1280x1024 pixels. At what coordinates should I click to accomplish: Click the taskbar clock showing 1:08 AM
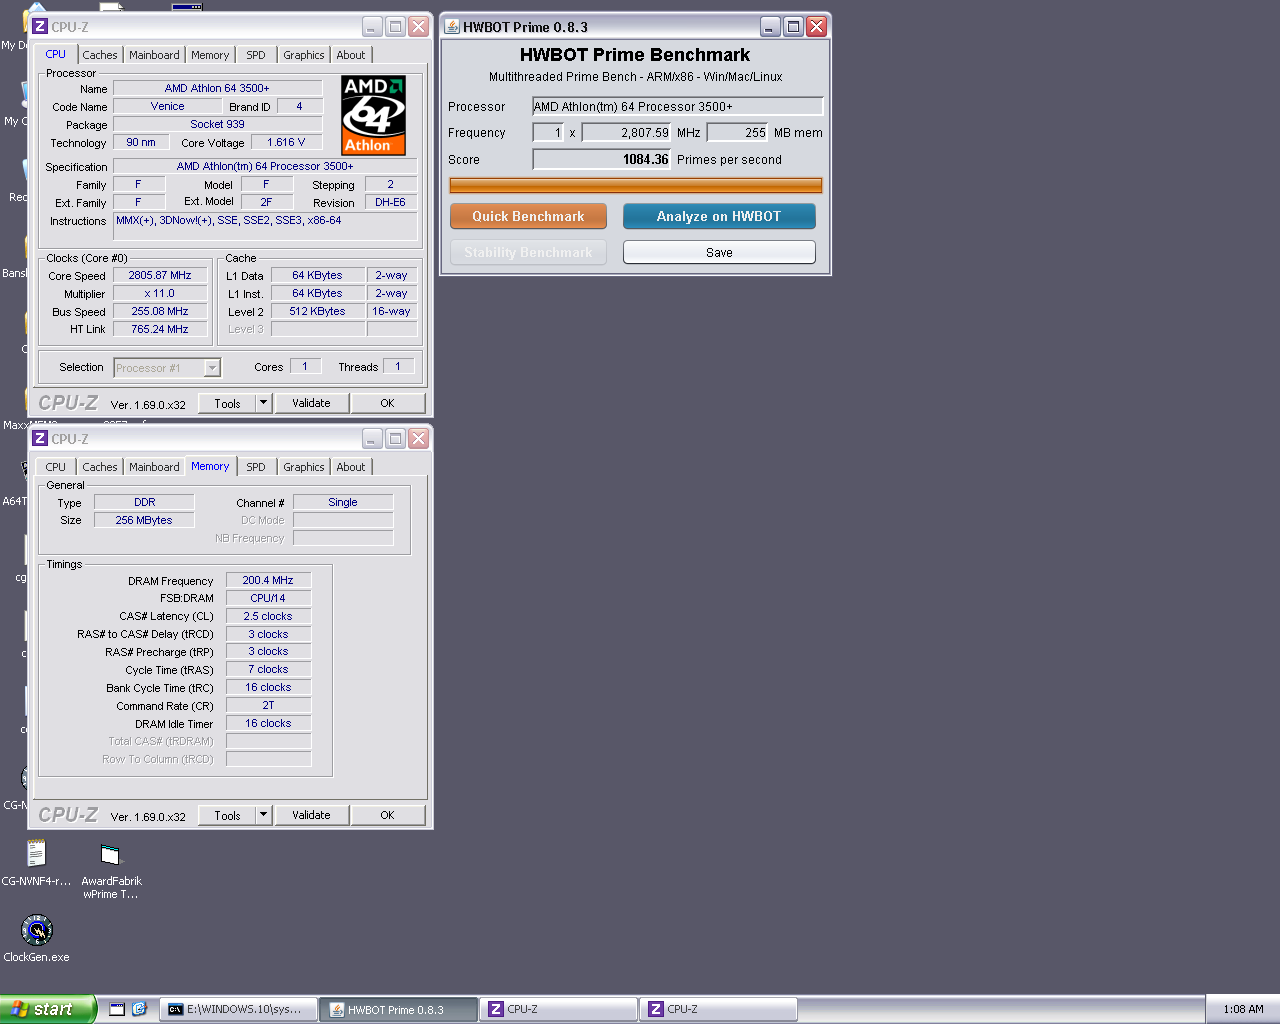1243,1009
